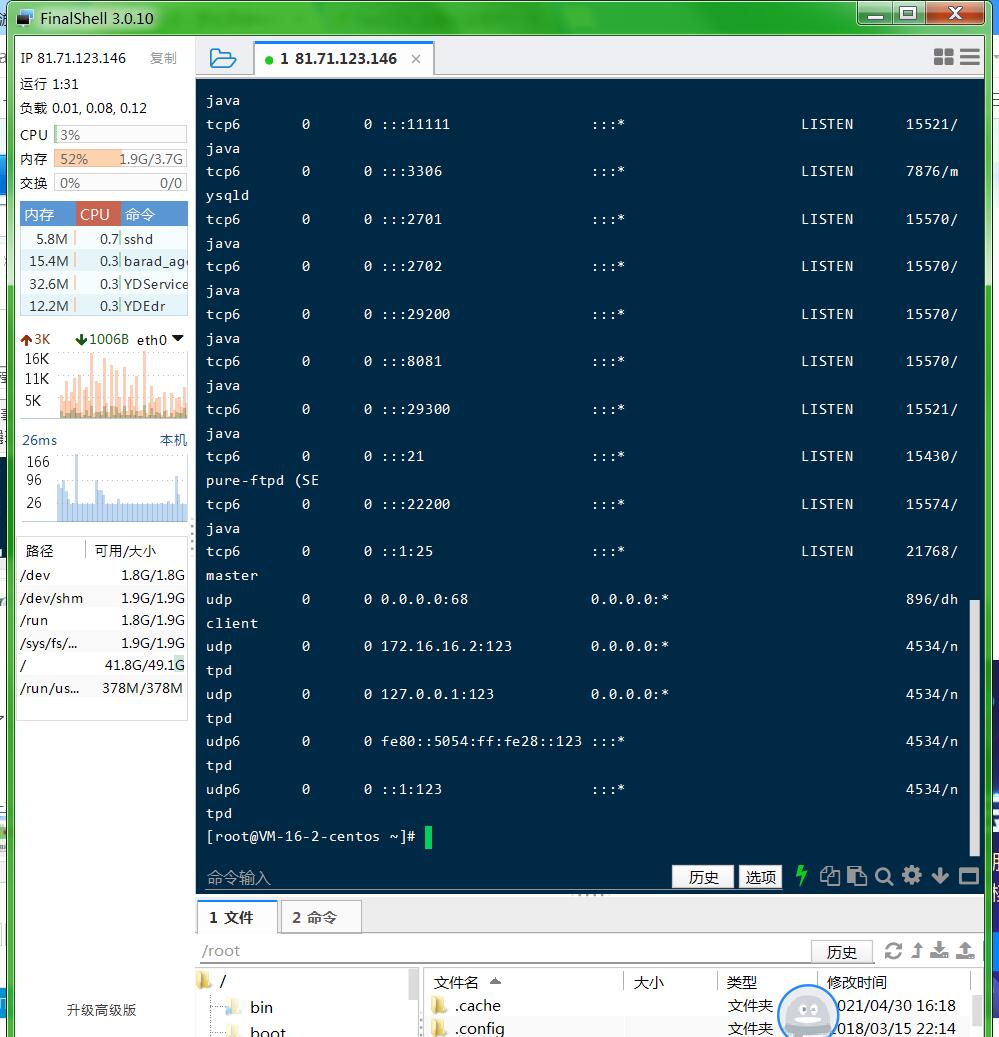Image resolution: width=999 pixels, height=1037 pixels.
Task: Click the terminal copy icon
Action: [x=829, y=876]
